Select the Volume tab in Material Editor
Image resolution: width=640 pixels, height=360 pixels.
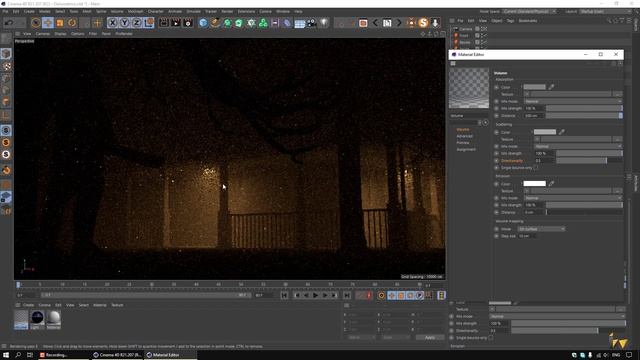coord(463,129)
